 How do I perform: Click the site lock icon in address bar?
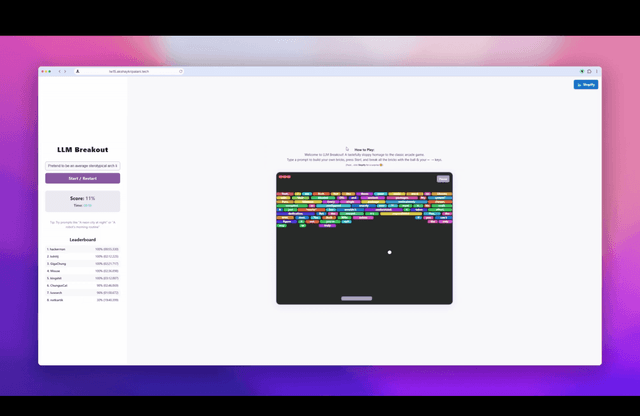click(77, 71)
